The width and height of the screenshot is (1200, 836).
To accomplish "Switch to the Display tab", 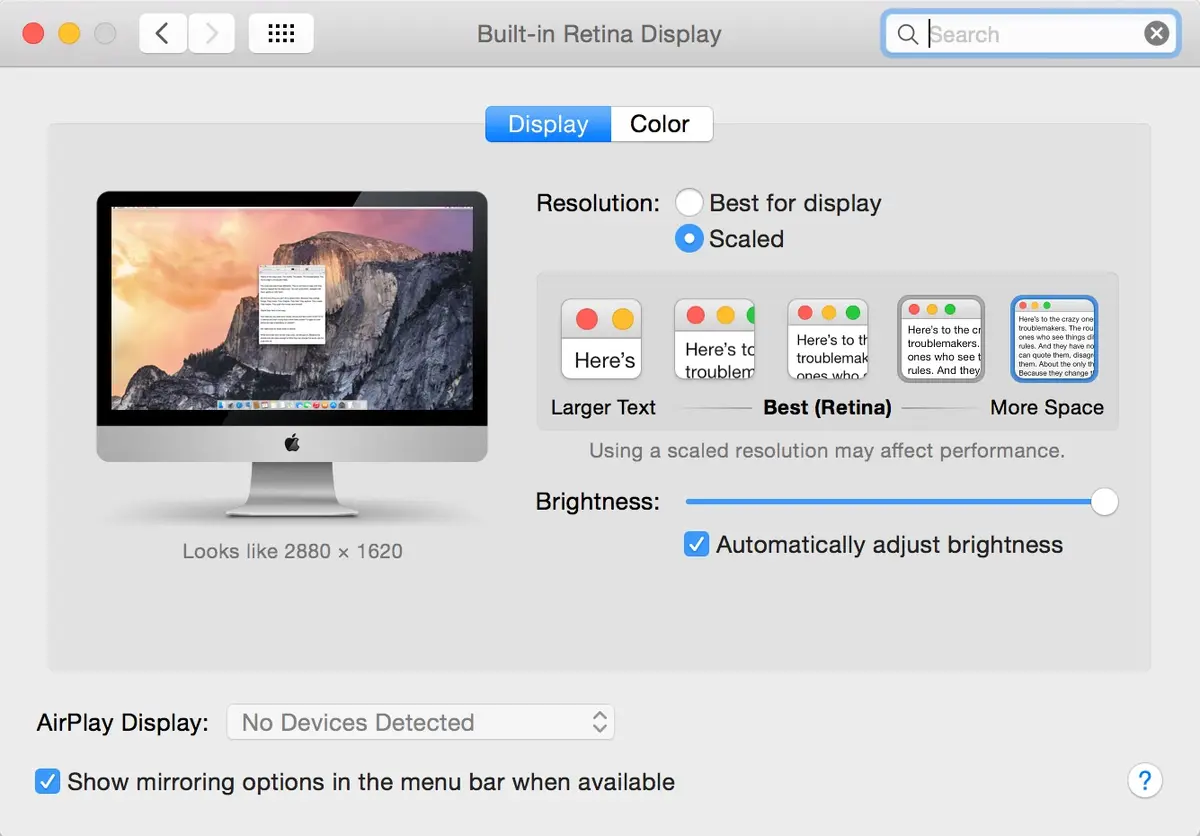I will (x=548, y=124).
